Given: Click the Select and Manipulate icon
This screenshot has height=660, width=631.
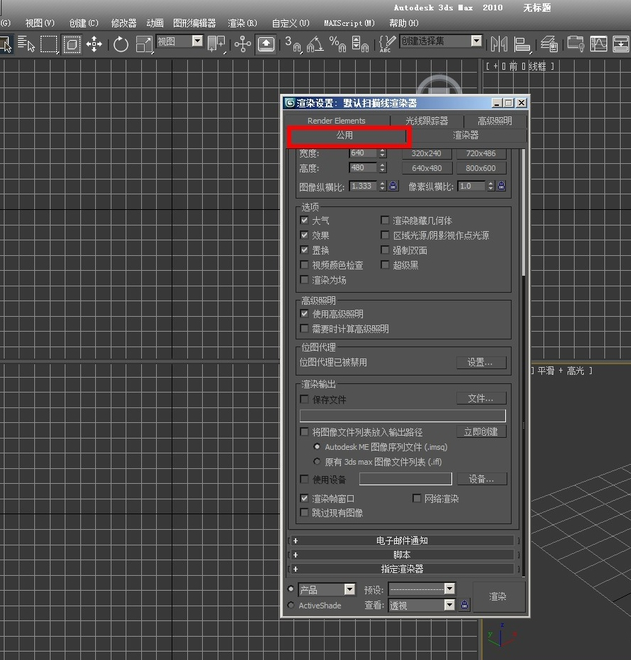Looking at the screenshot, I should [242, 44].
